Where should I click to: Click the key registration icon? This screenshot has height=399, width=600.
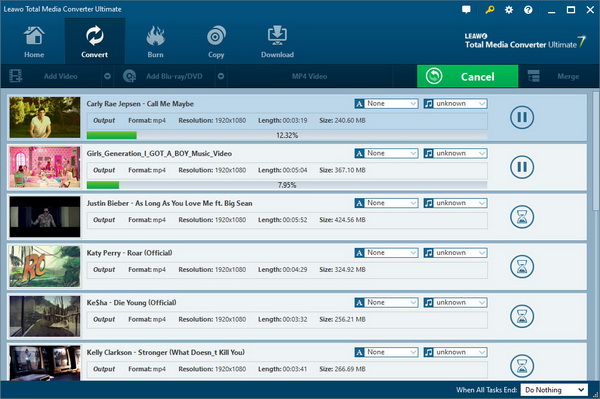pos(489,10)
